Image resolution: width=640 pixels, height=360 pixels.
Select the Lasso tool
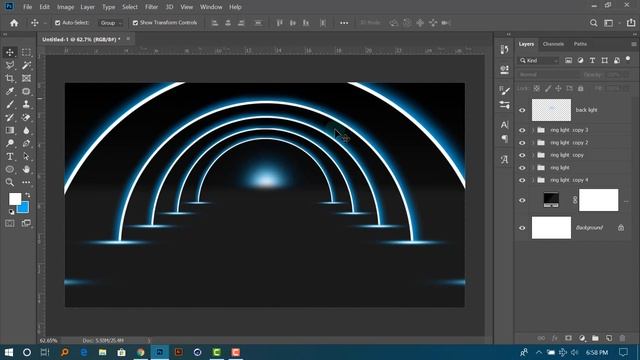pos(10,65)
